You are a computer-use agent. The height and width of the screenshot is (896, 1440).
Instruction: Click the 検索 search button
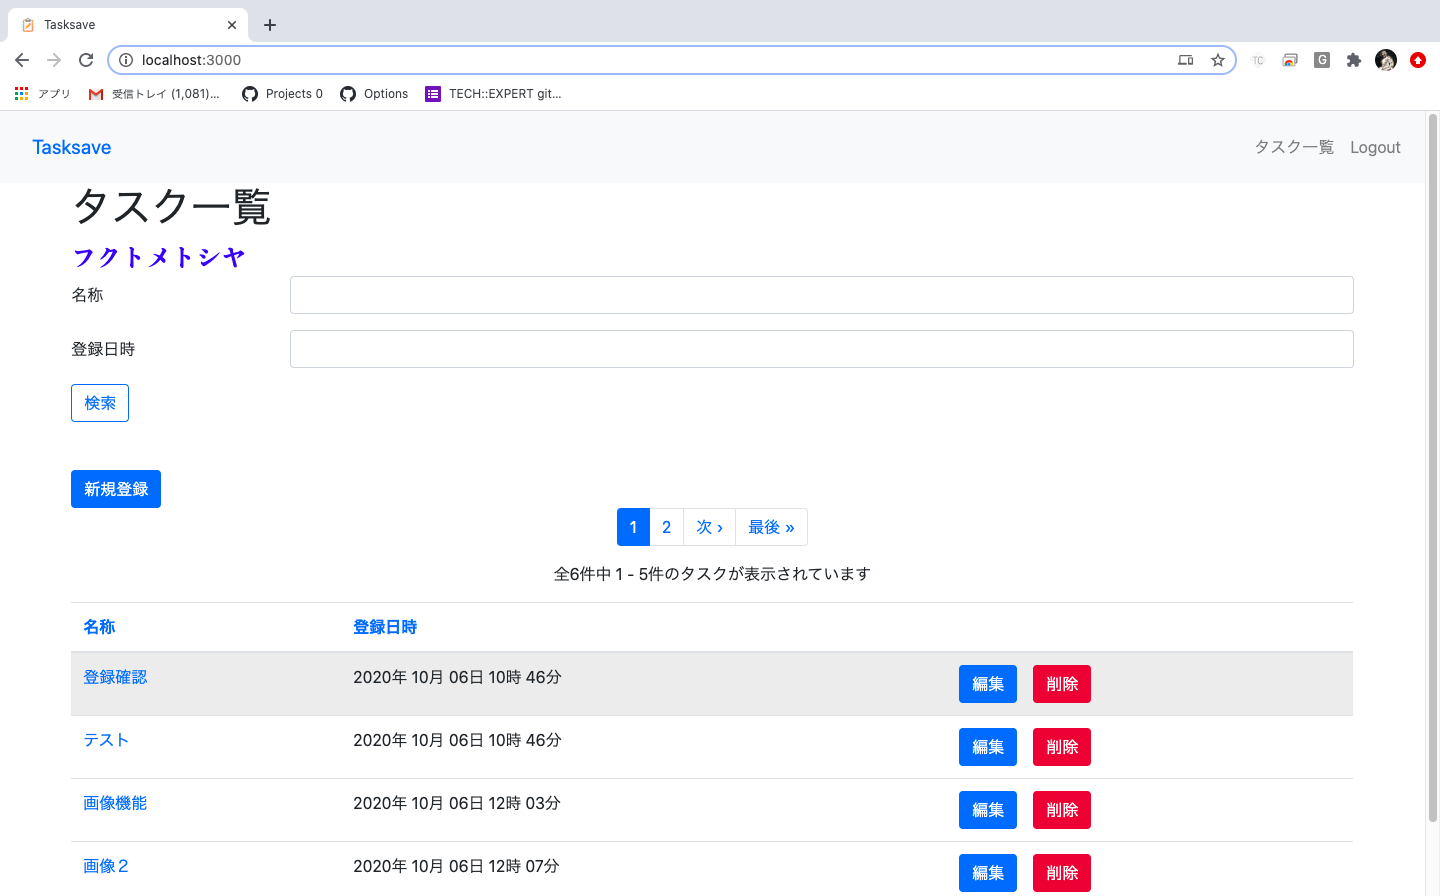click(100, 403)
